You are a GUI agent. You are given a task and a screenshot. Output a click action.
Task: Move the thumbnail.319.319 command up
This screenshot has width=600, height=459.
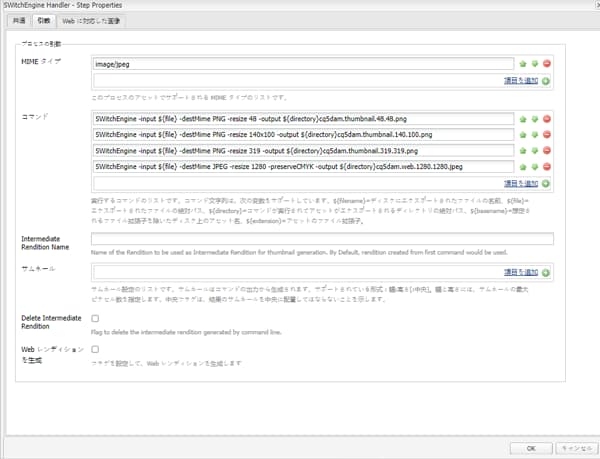coord(523,151)
